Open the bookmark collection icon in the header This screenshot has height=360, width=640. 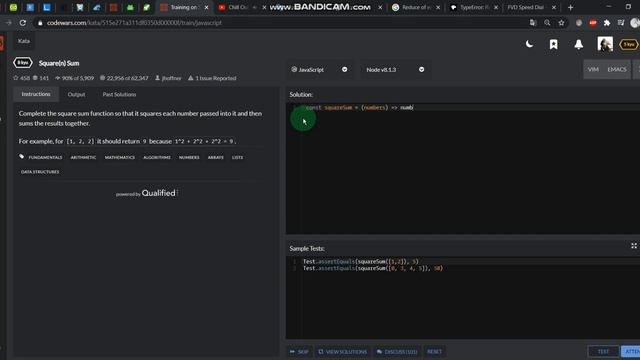(x=553, y=44)
